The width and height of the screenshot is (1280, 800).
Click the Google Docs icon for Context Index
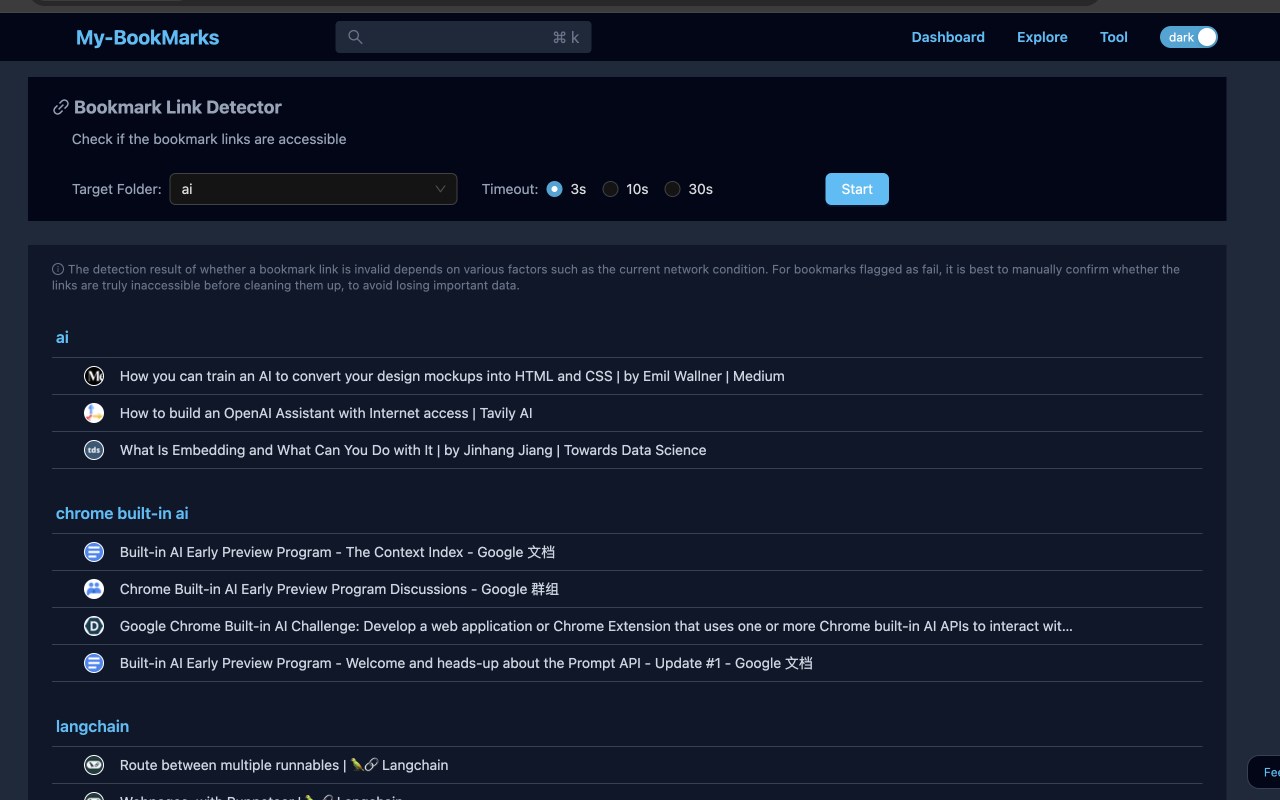pyautogui.click(x=94, y=552)
